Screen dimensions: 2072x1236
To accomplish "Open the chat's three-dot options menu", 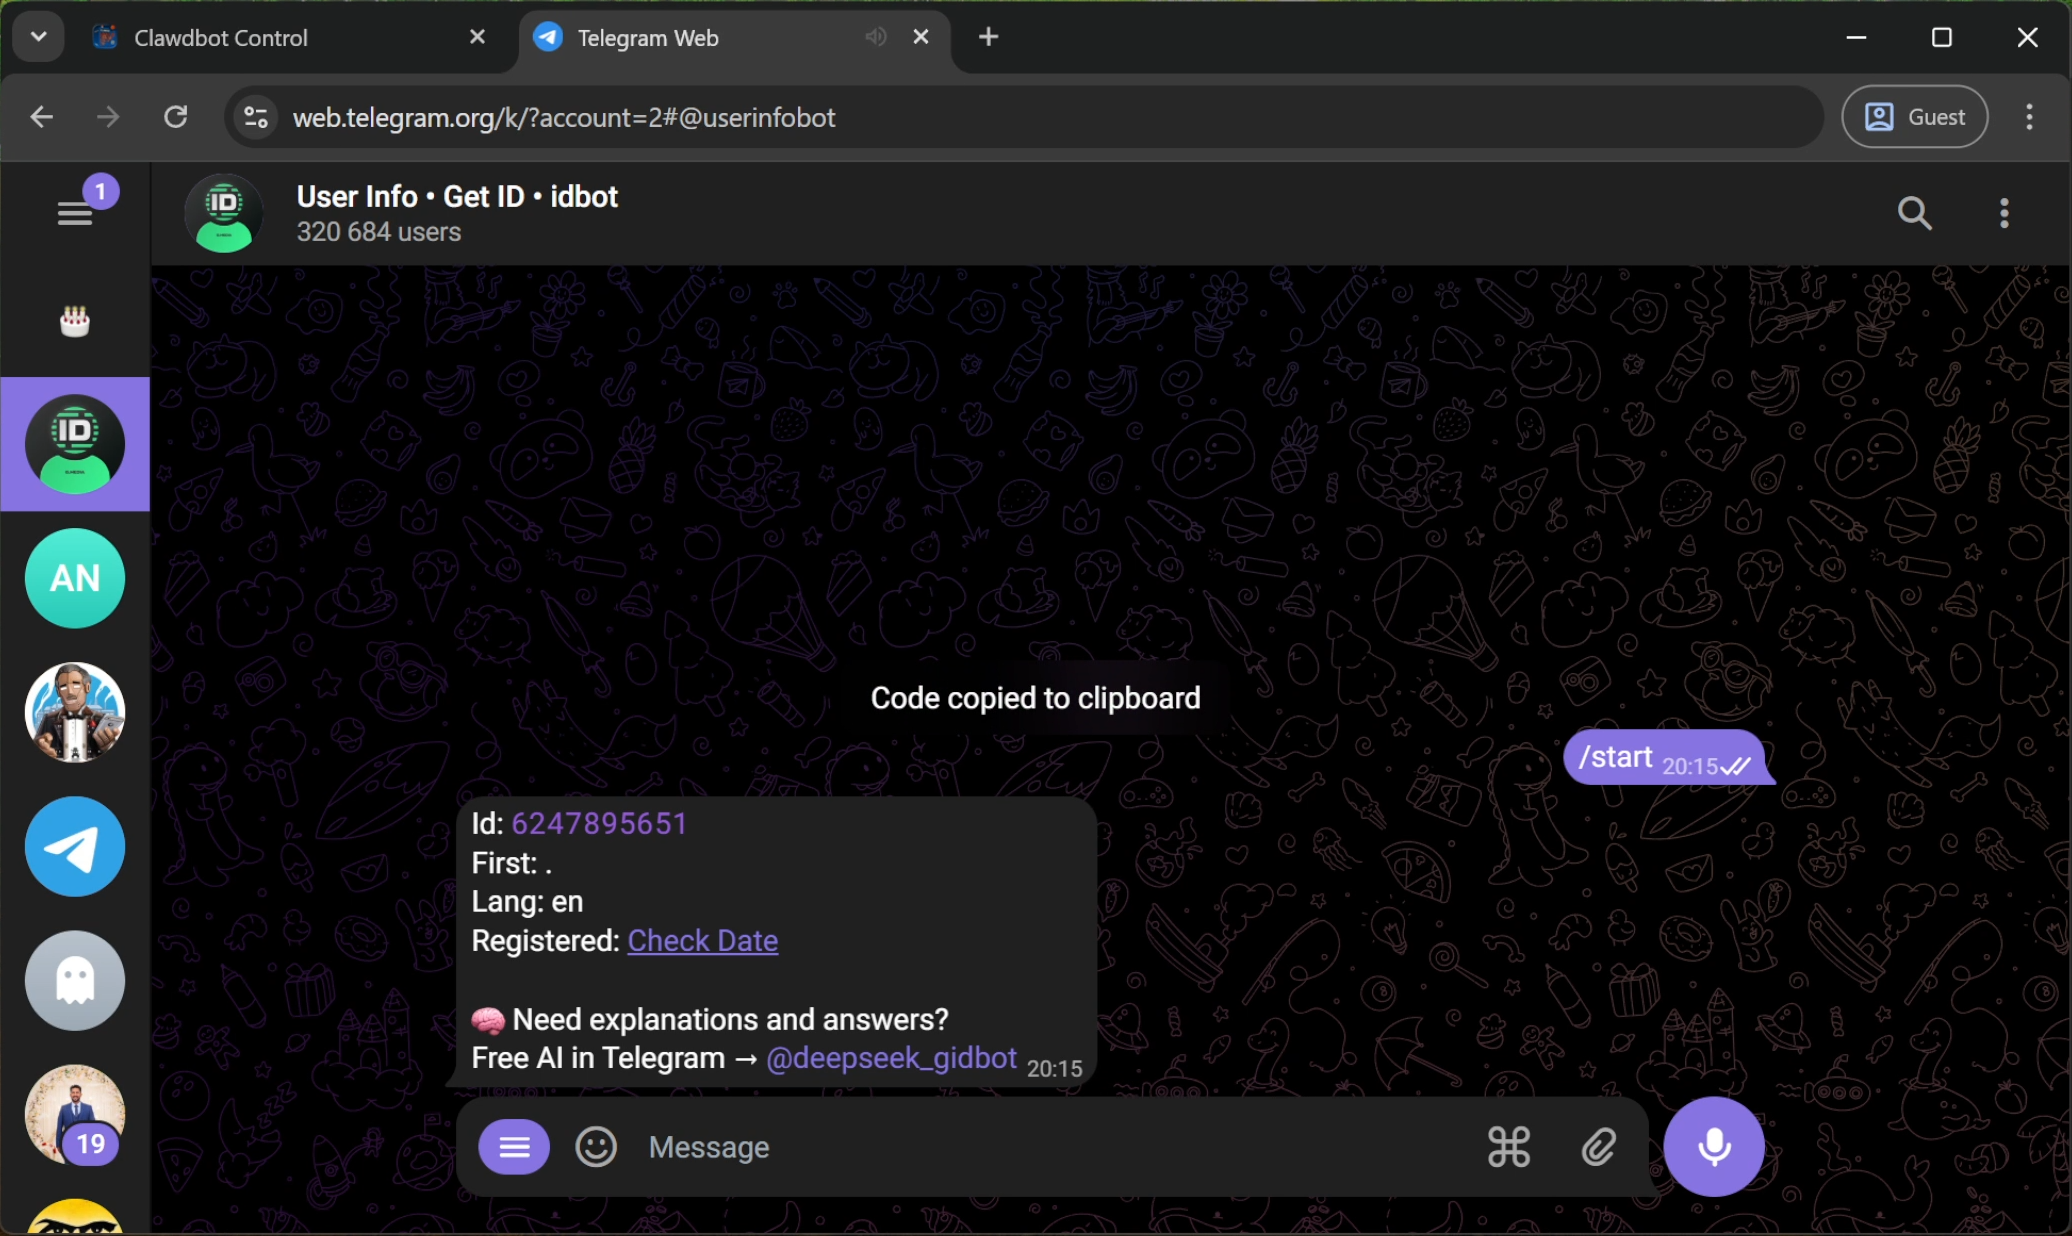I will [2003, 212].
